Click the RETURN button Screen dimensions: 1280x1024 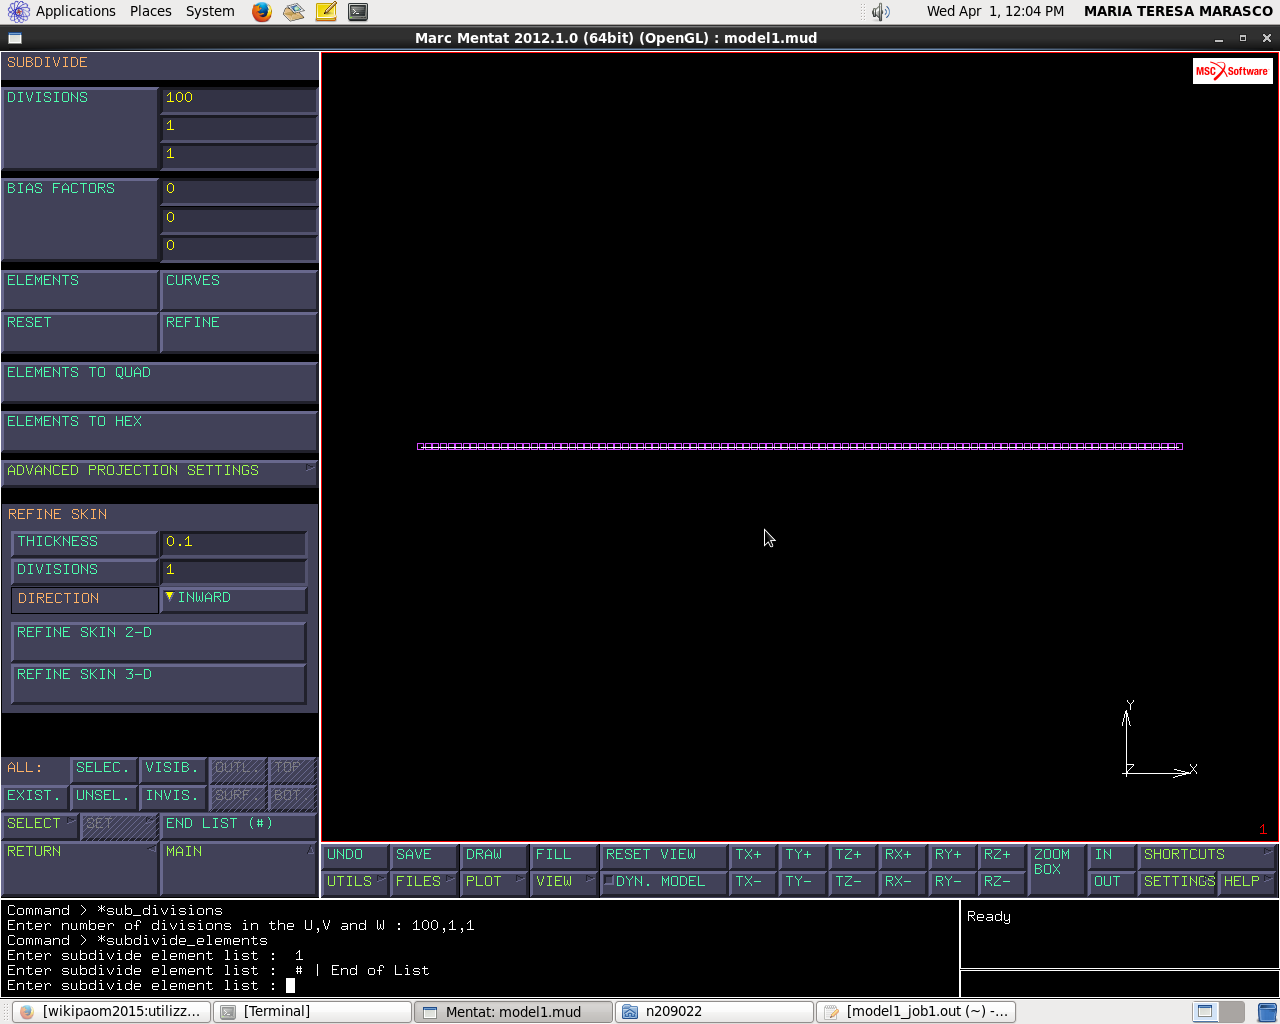pos(80,868)
